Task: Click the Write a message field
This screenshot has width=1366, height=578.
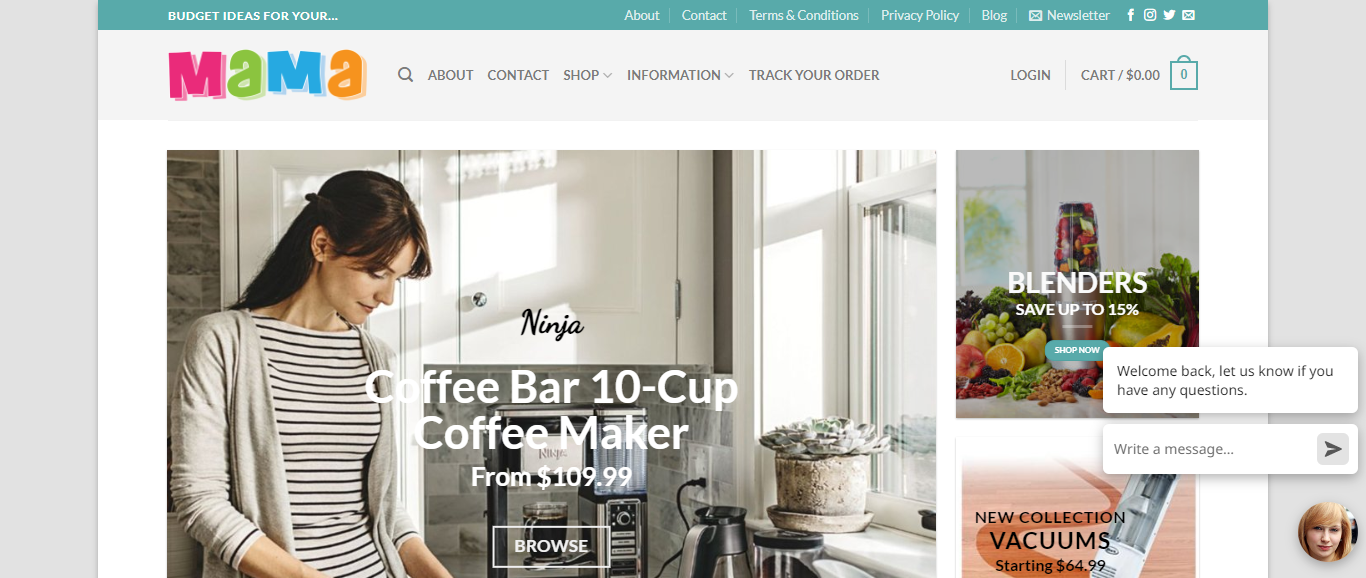Action: (x=1209, y=449)
